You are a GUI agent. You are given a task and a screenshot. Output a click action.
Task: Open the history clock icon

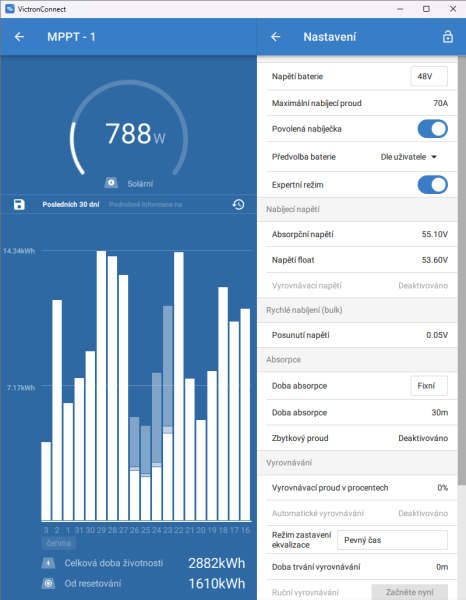[x=238, y=204]
